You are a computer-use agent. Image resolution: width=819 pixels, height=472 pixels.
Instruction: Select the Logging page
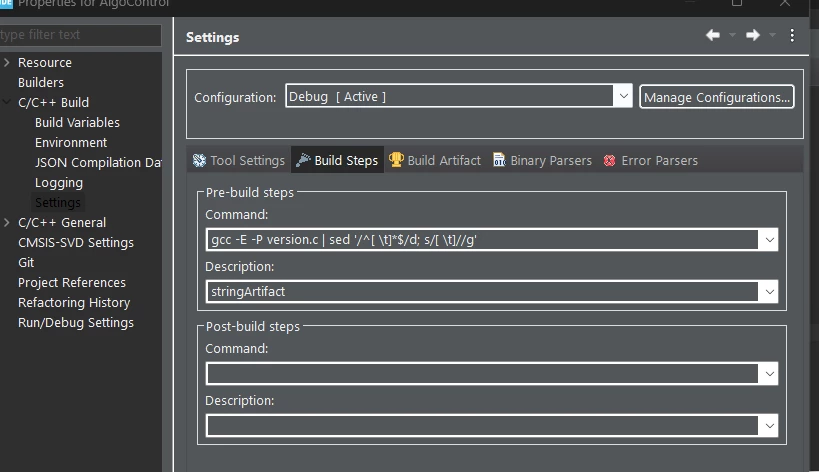[58, 183]
